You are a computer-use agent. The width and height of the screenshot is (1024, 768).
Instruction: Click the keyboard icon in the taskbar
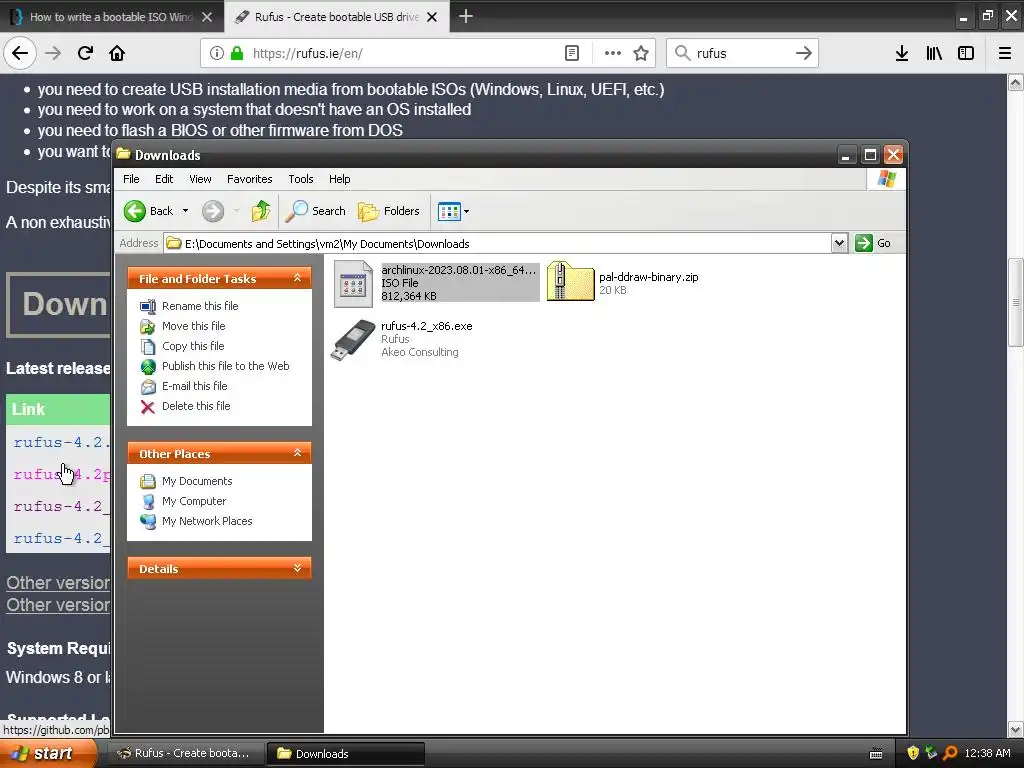coord(876,754)
